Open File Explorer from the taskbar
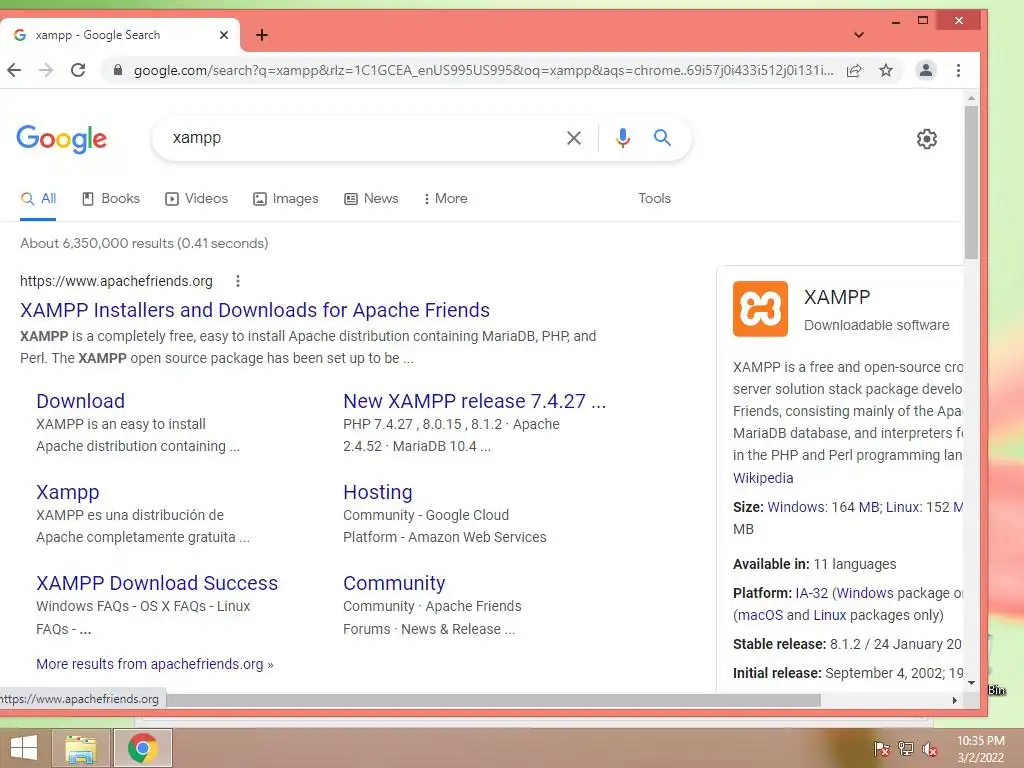Viewport: 1024px width, 768px height. click(x=81, y=748)
